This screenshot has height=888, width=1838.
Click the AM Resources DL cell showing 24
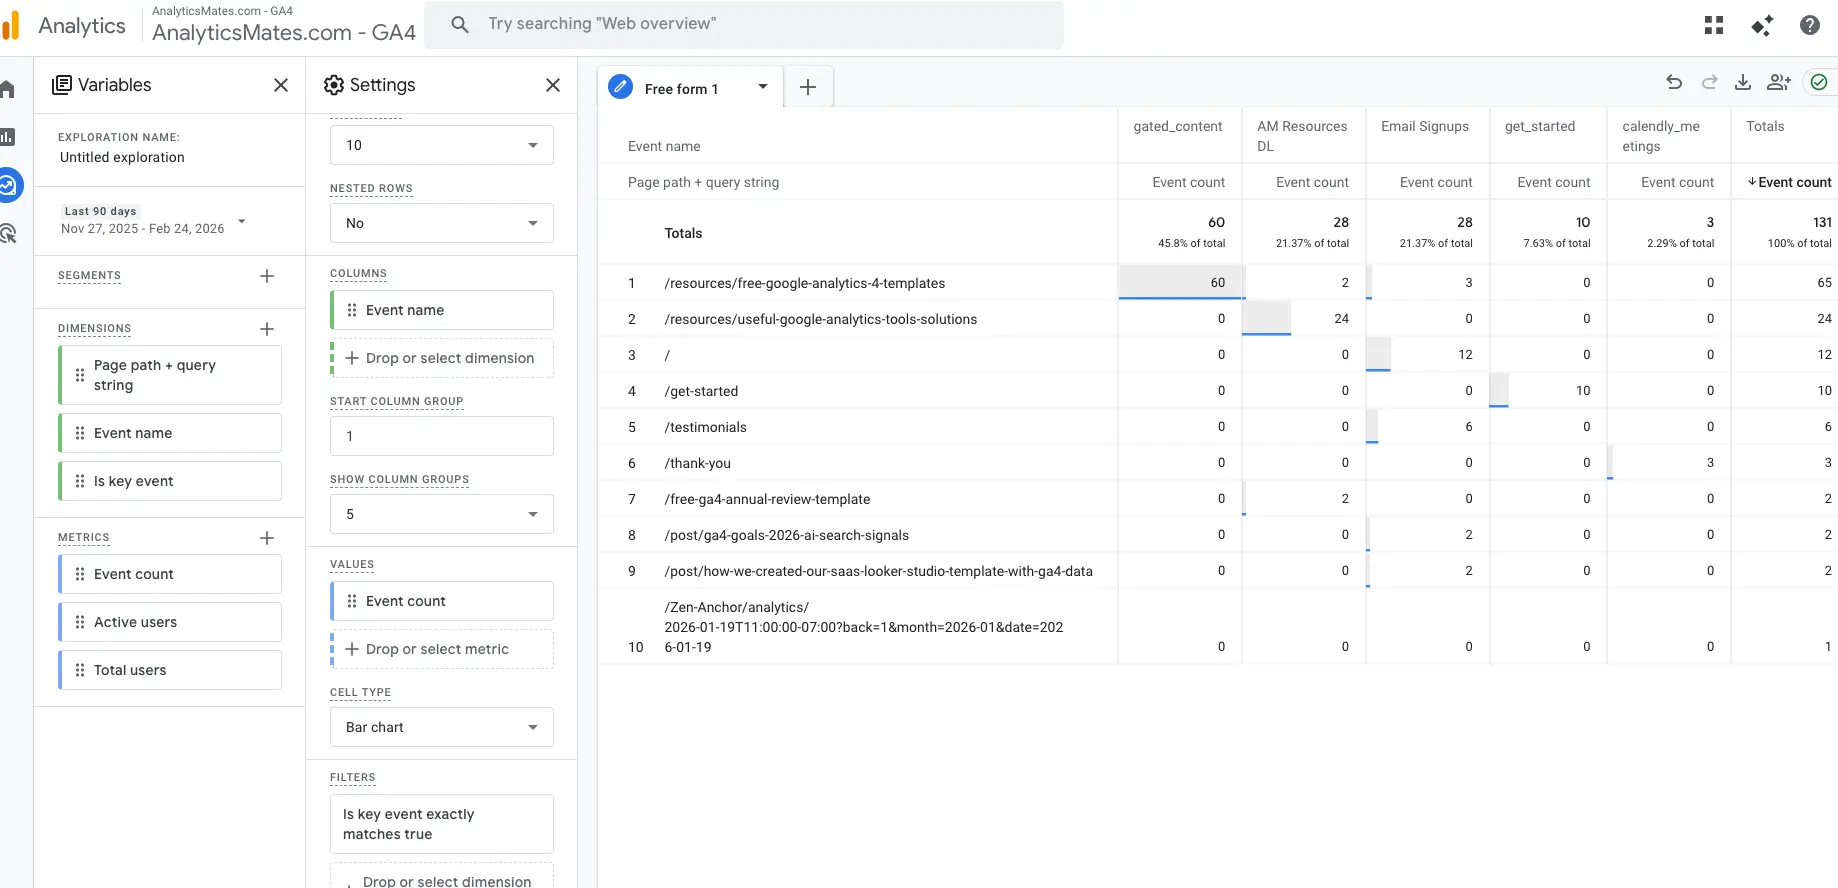[x=1304, y=319]
